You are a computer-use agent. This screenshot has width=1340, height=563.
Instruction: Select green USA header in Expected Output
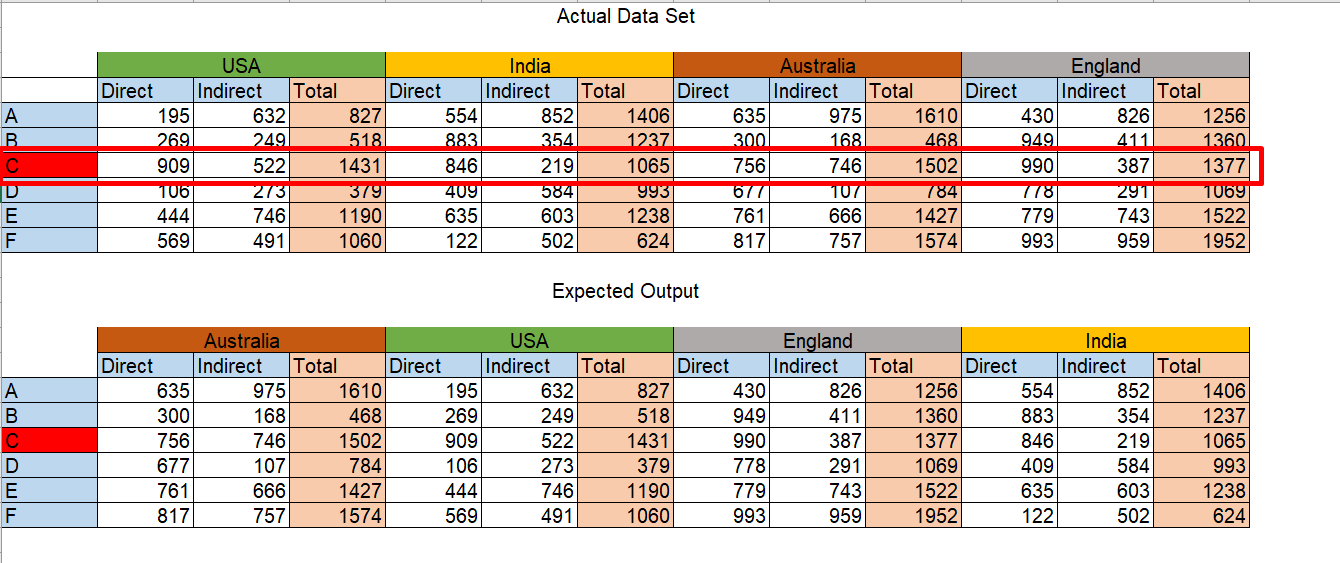529,340
